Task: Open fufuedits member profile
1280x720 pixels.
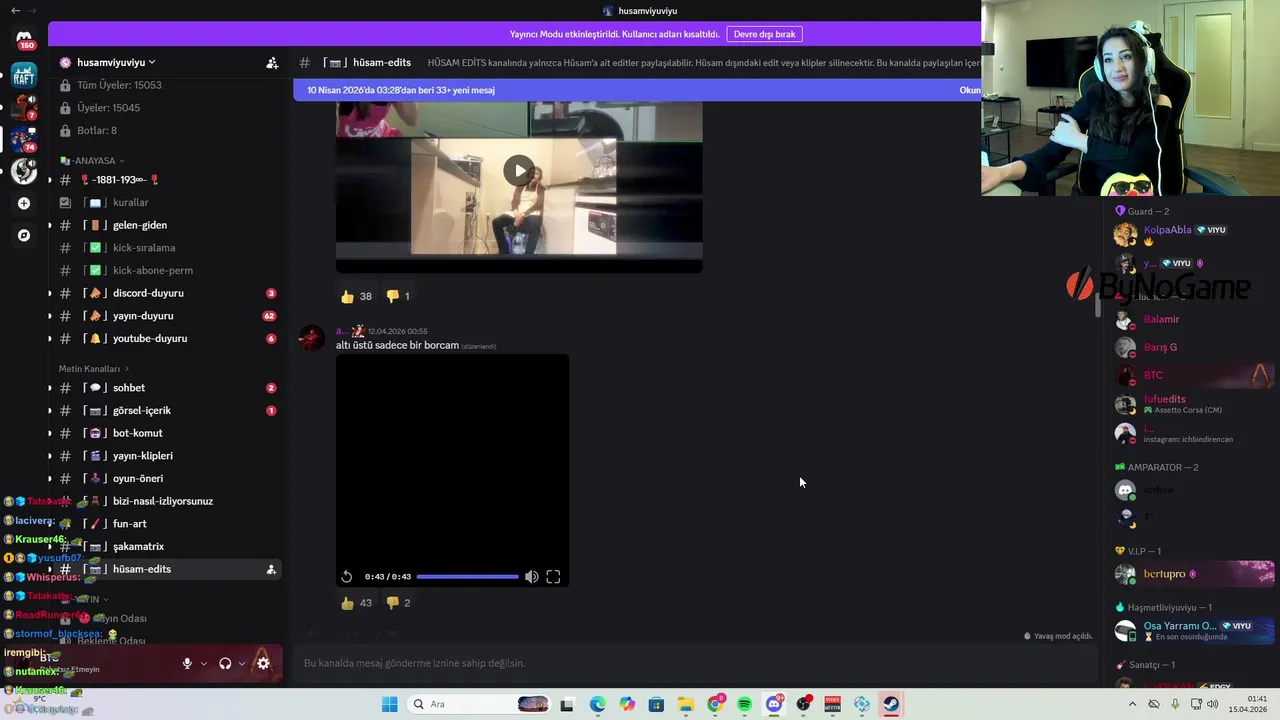Action: tap(1164, 399)
